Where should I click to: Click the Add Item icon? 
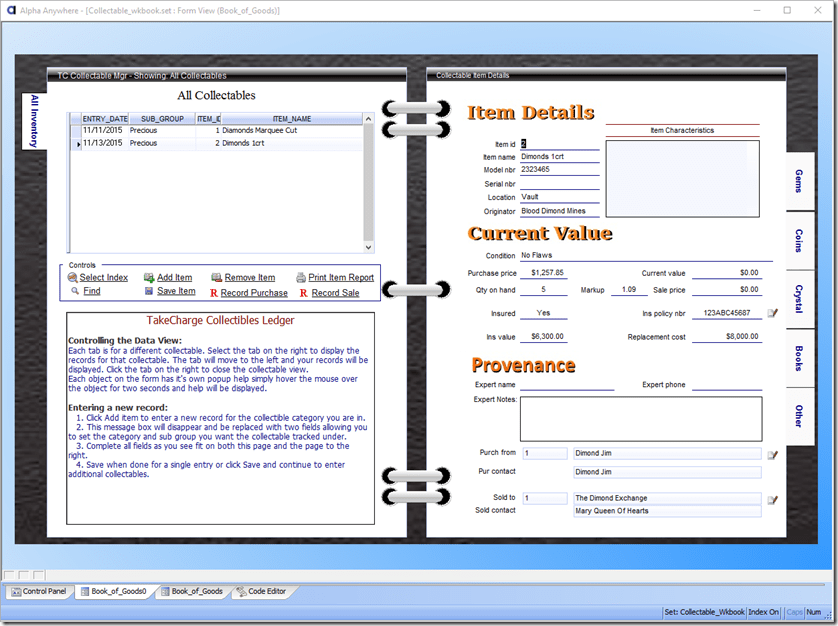(149, 278)
